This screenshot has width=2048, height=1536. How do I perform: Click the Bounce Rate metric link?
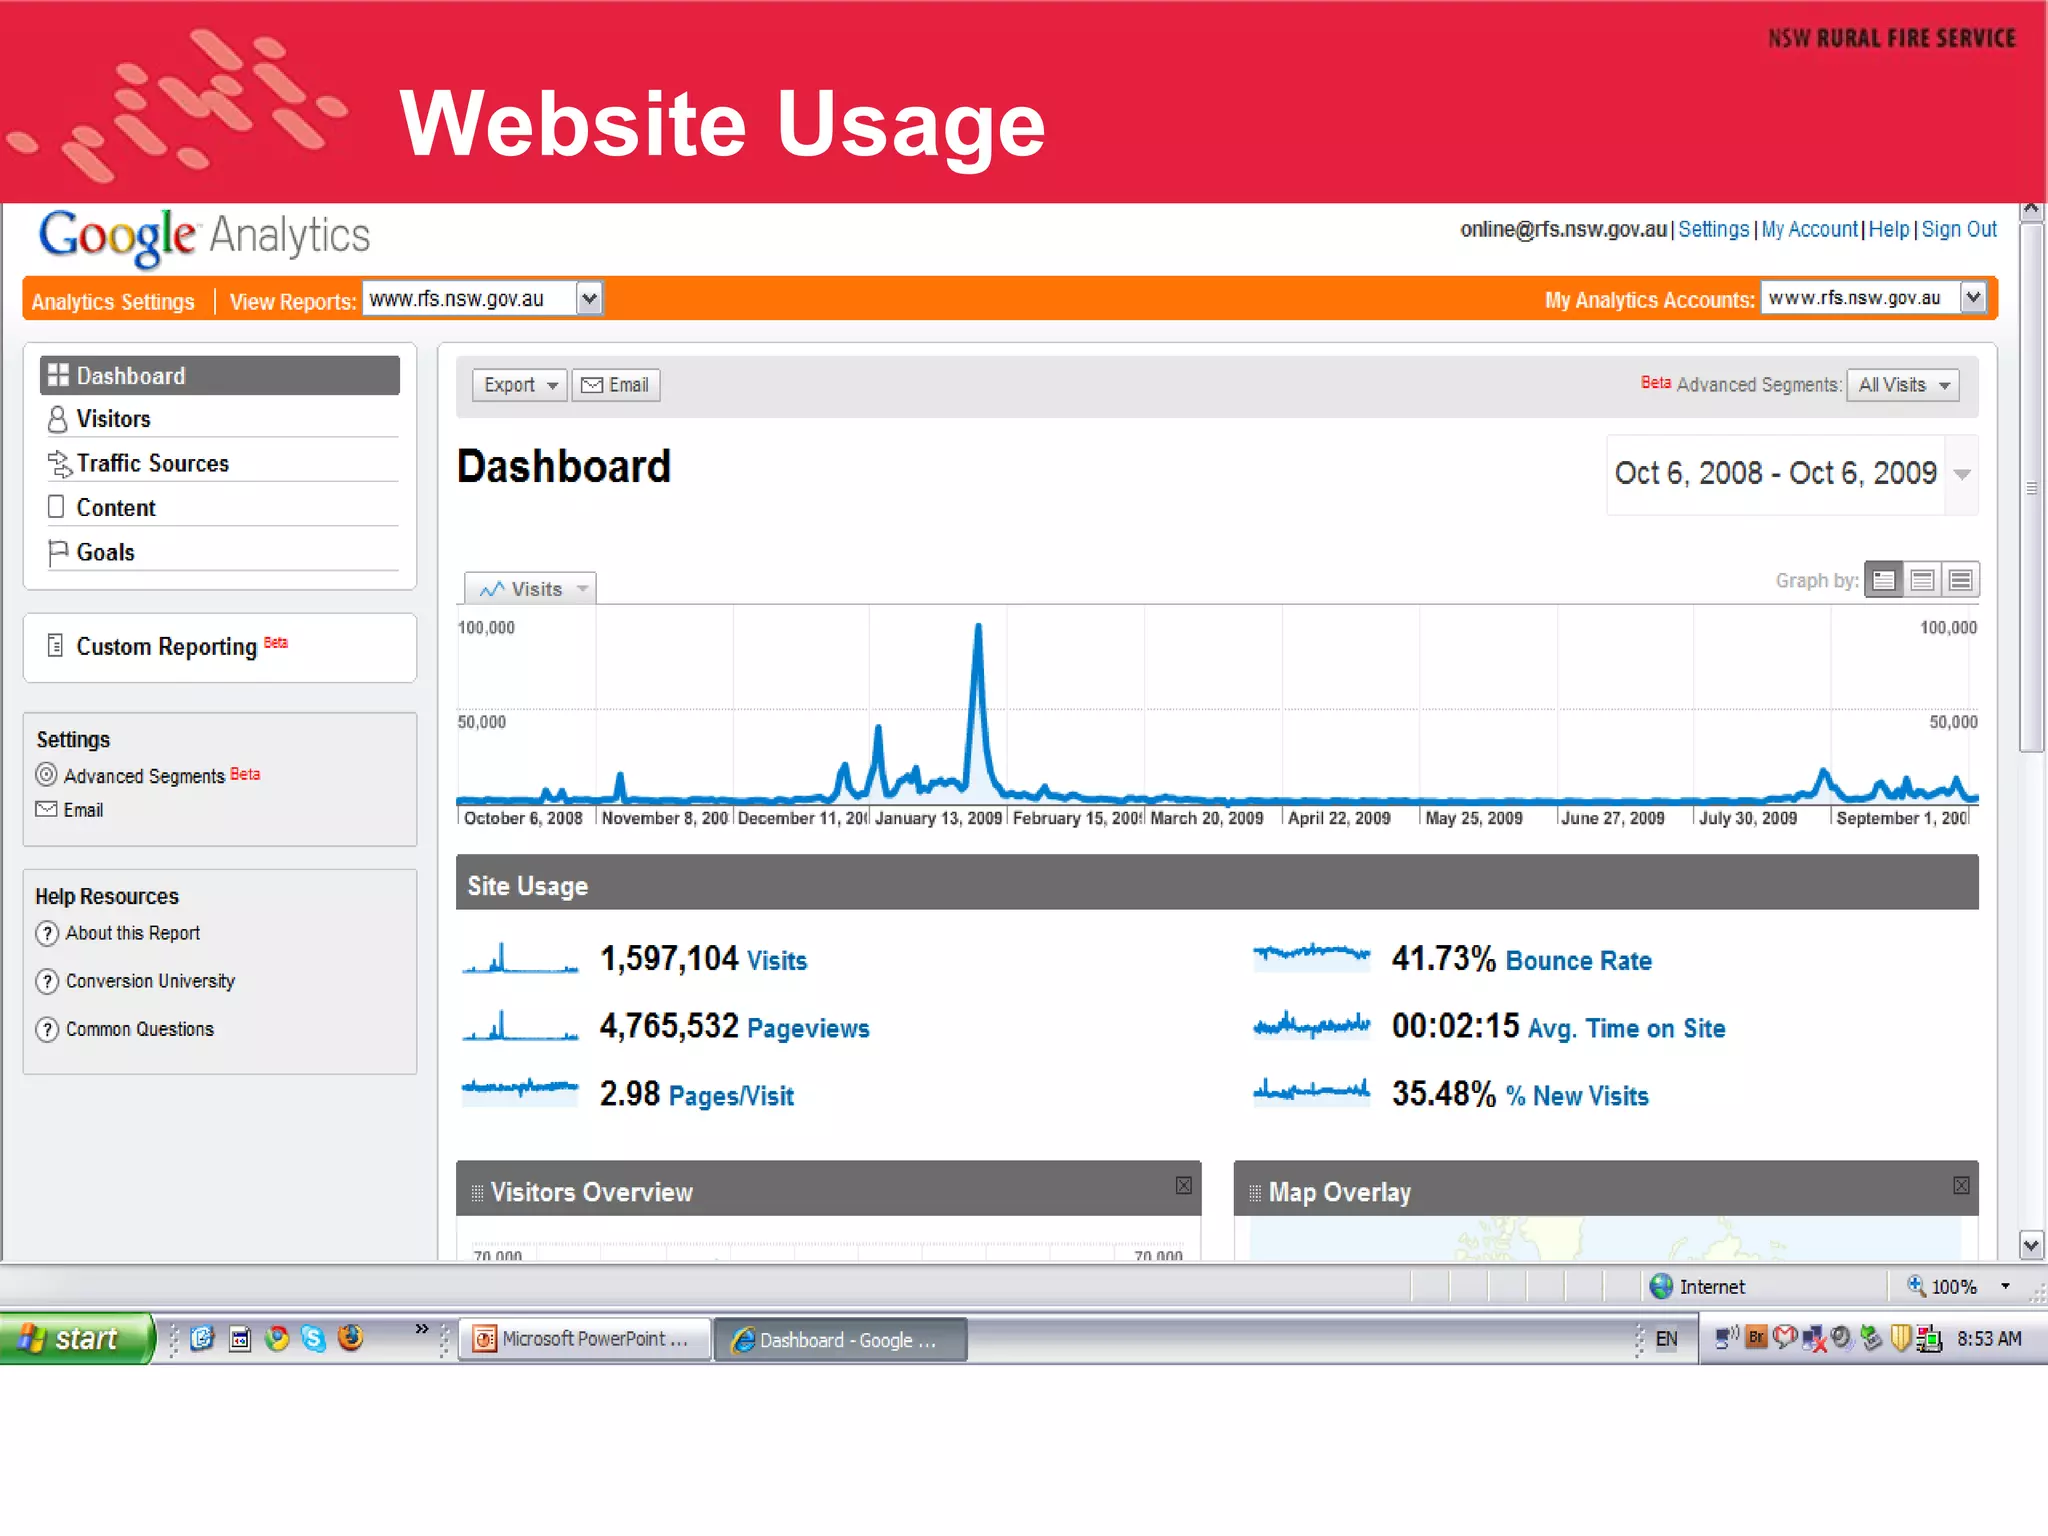click(x=1578, y=961)
